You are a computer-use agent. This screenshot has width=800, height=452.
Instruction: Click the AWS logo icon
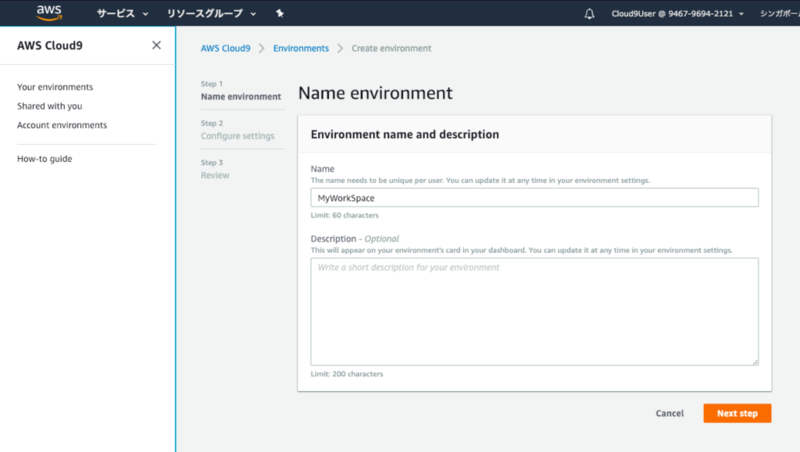[x=49, y=13]
